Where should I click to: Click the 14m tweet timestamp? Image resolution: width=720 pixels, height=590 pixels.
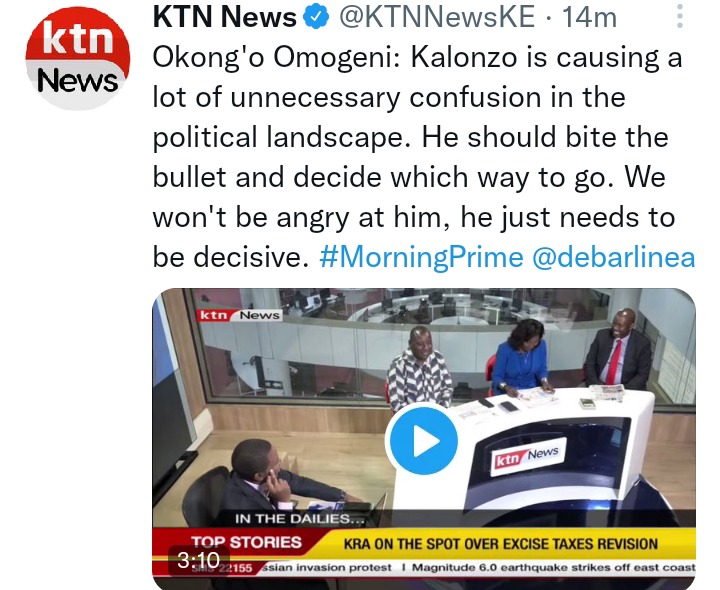point(589,17)
